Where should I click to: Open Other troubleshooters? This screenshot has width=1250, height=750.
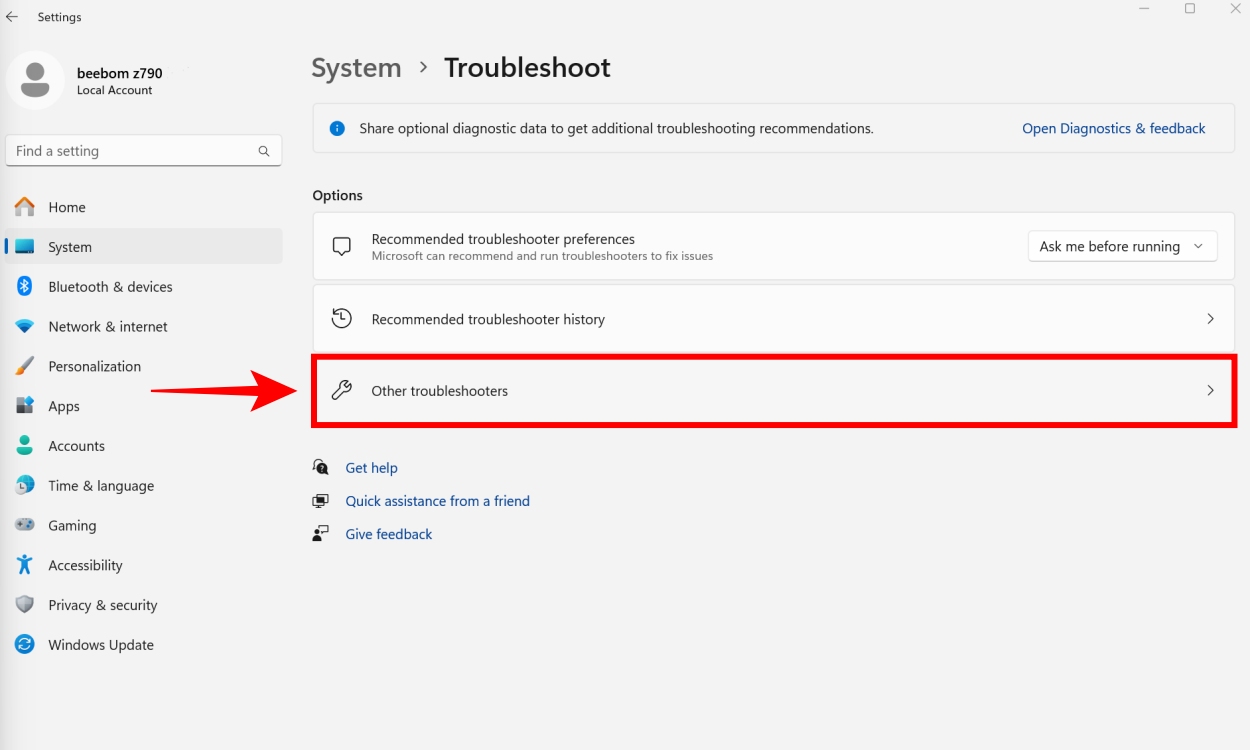pos(775,391)
